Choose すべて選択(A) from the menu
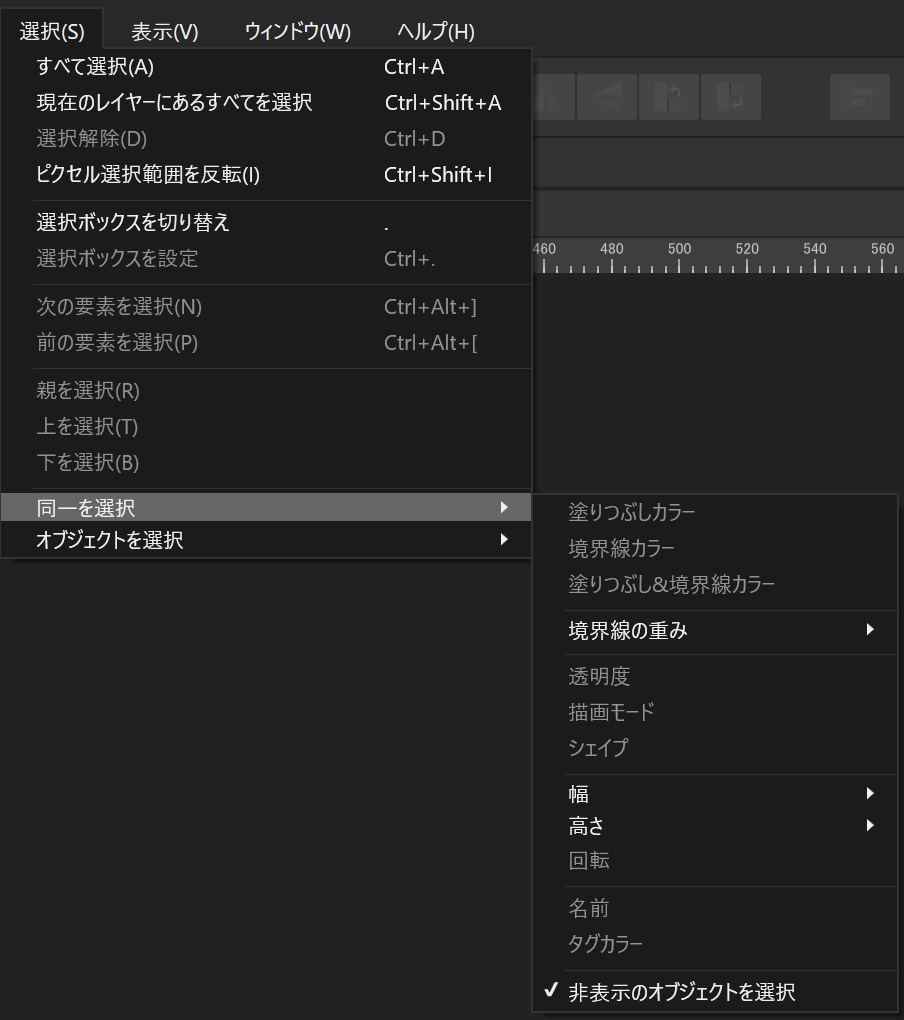 click(94, 67)
